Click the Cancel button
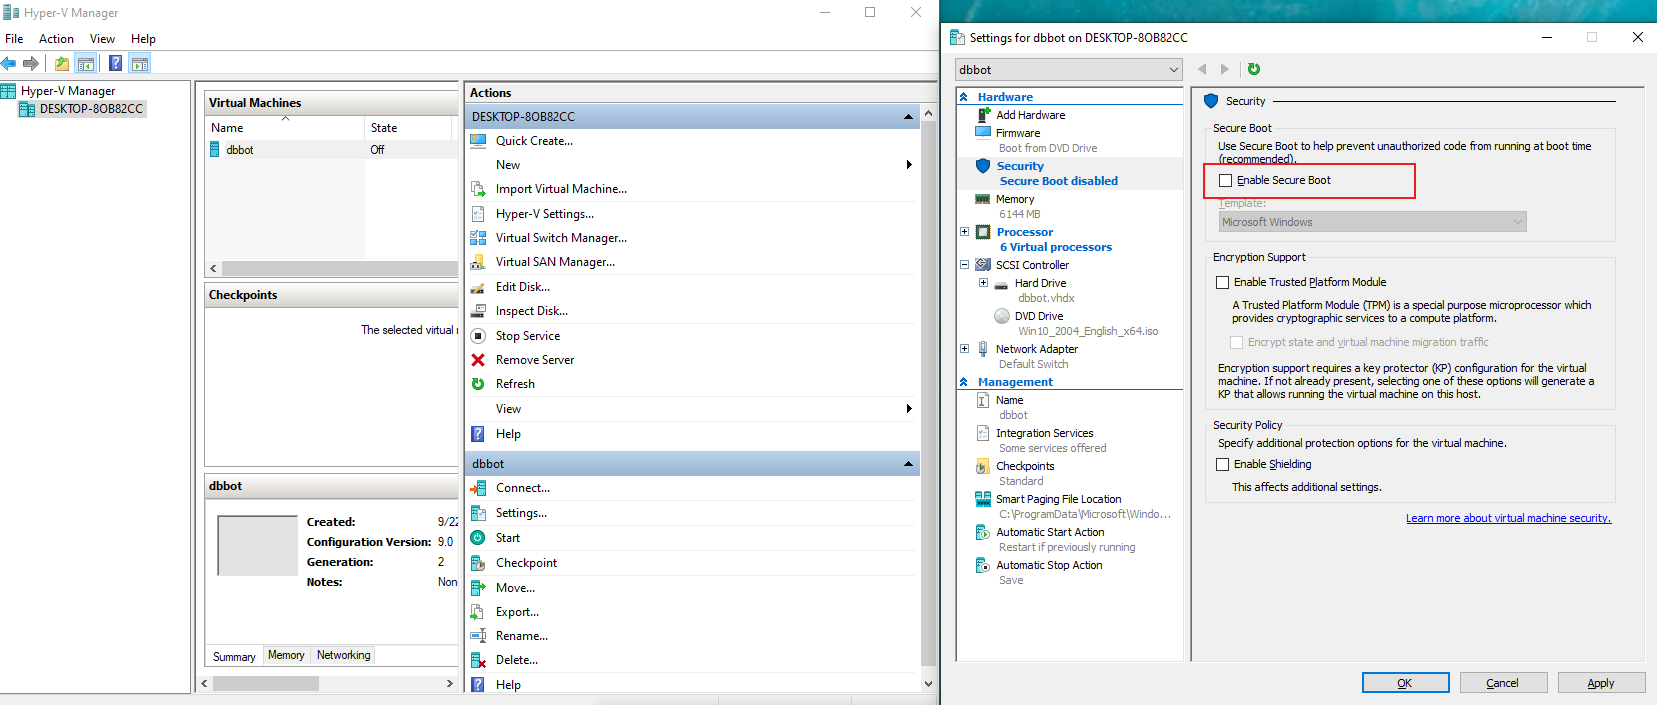 [1503, 683]
